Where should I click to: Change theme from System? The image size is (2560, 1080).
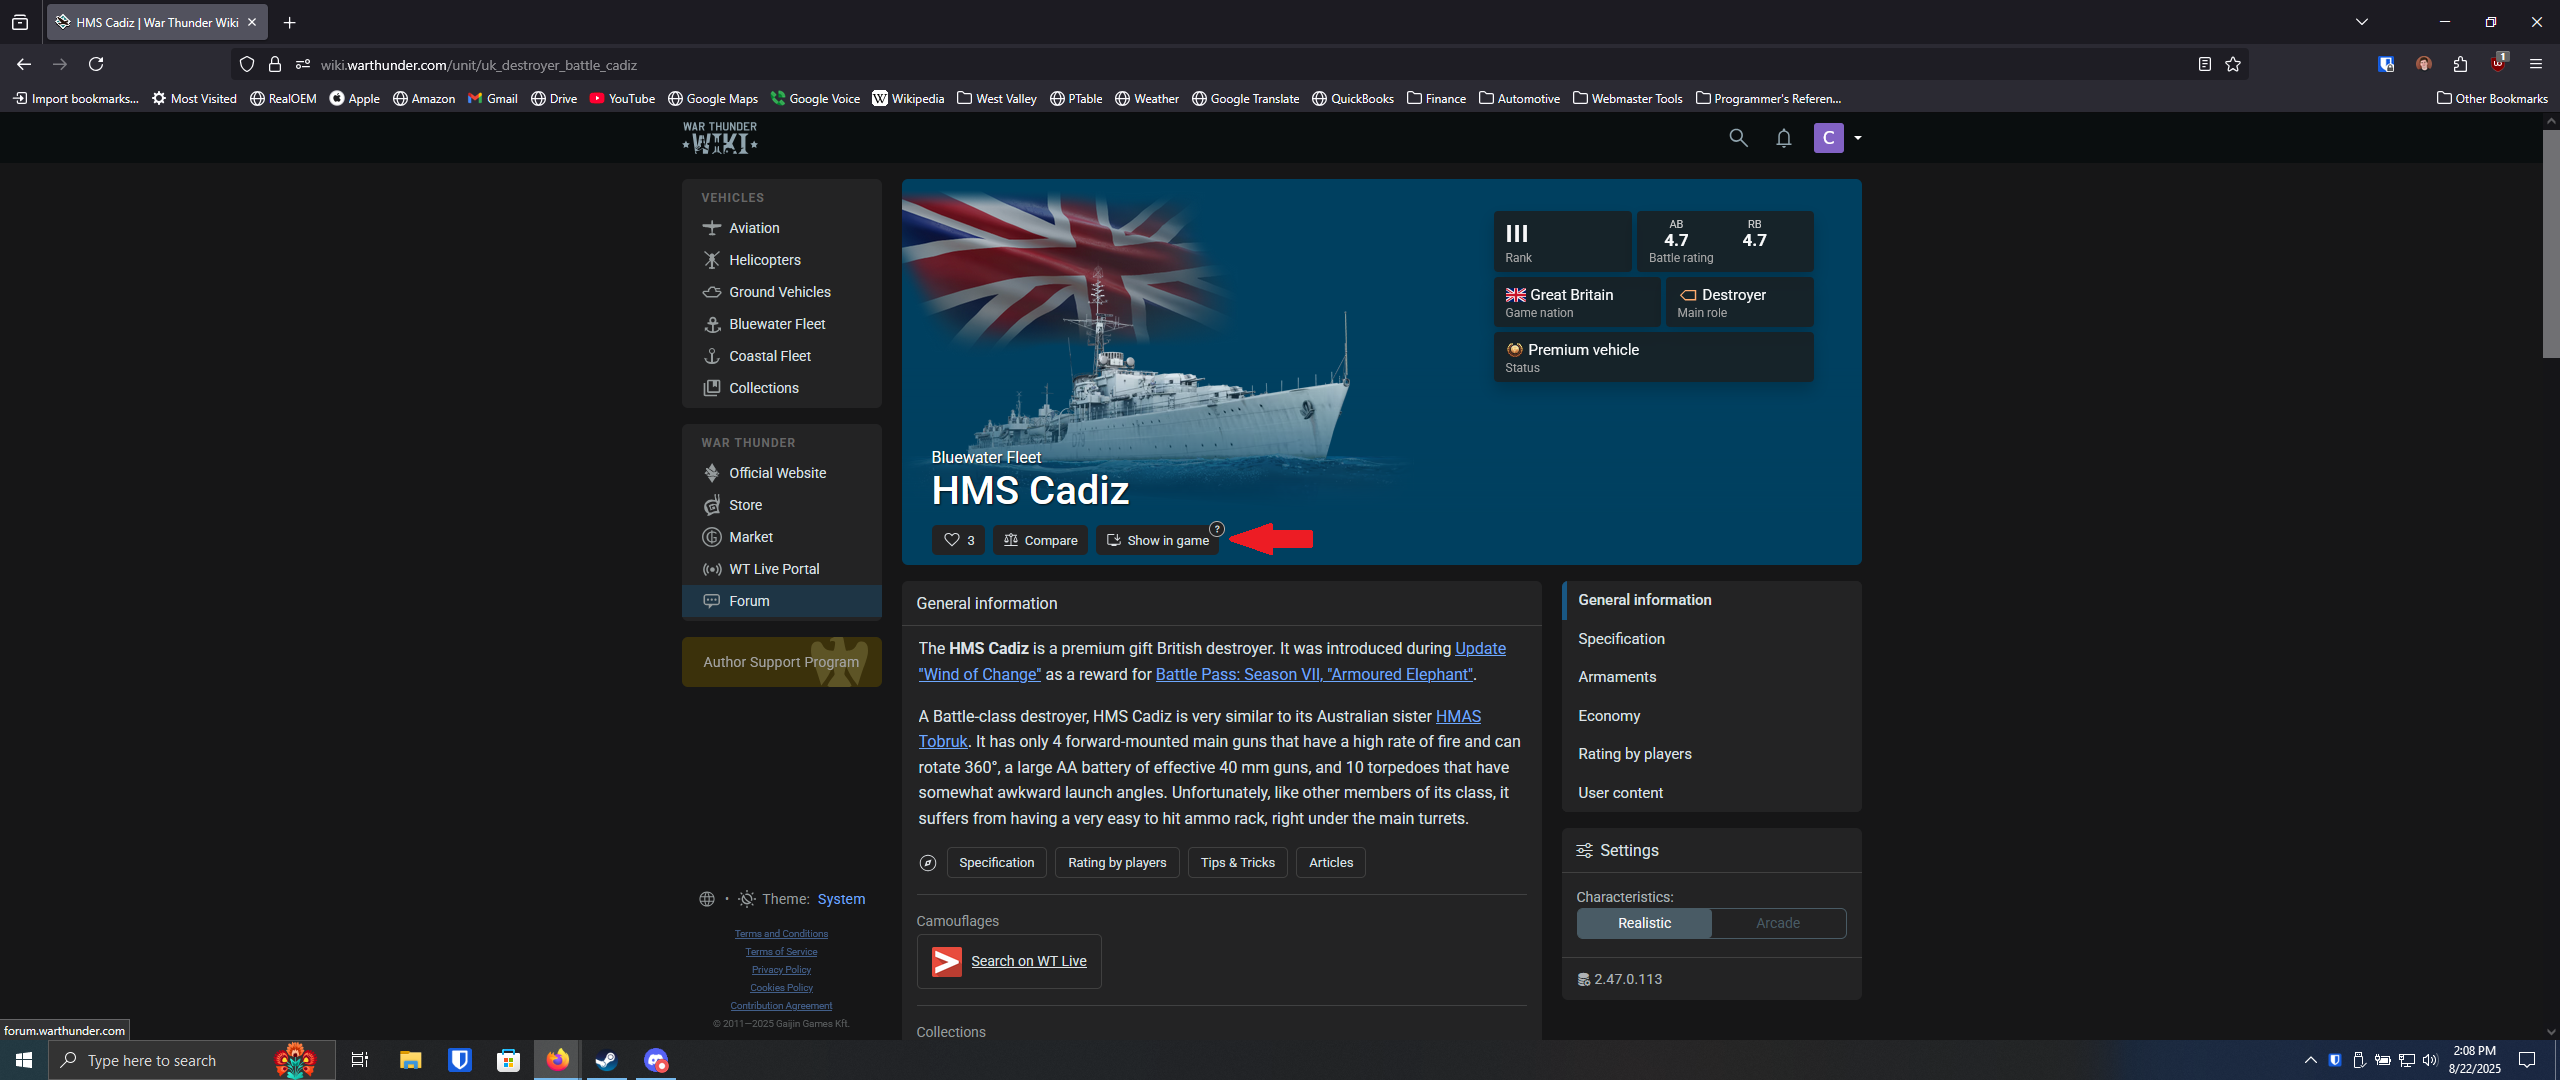tap(841, 899)
